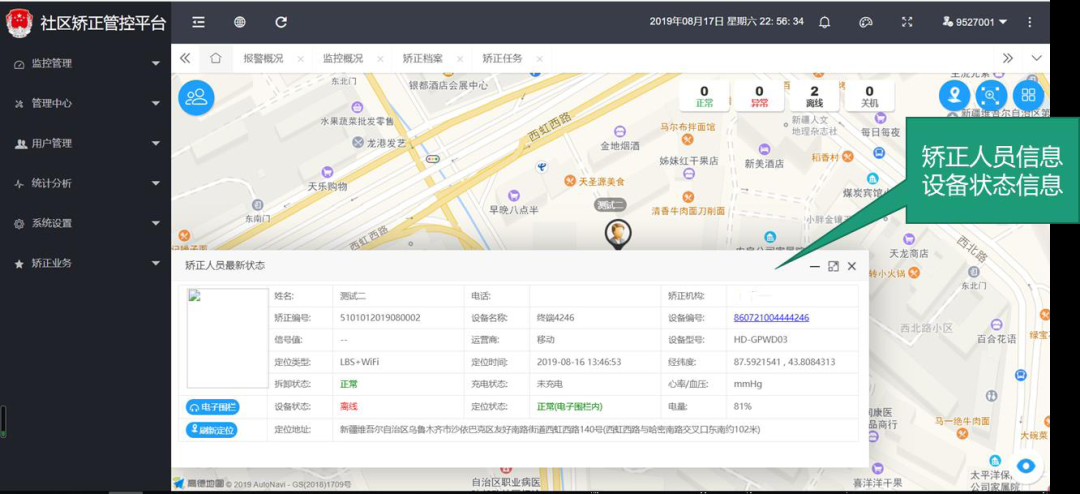Switch to the 报警概况 tab
Viewport: 1080px width, 494px height.
tap(263, 59)
